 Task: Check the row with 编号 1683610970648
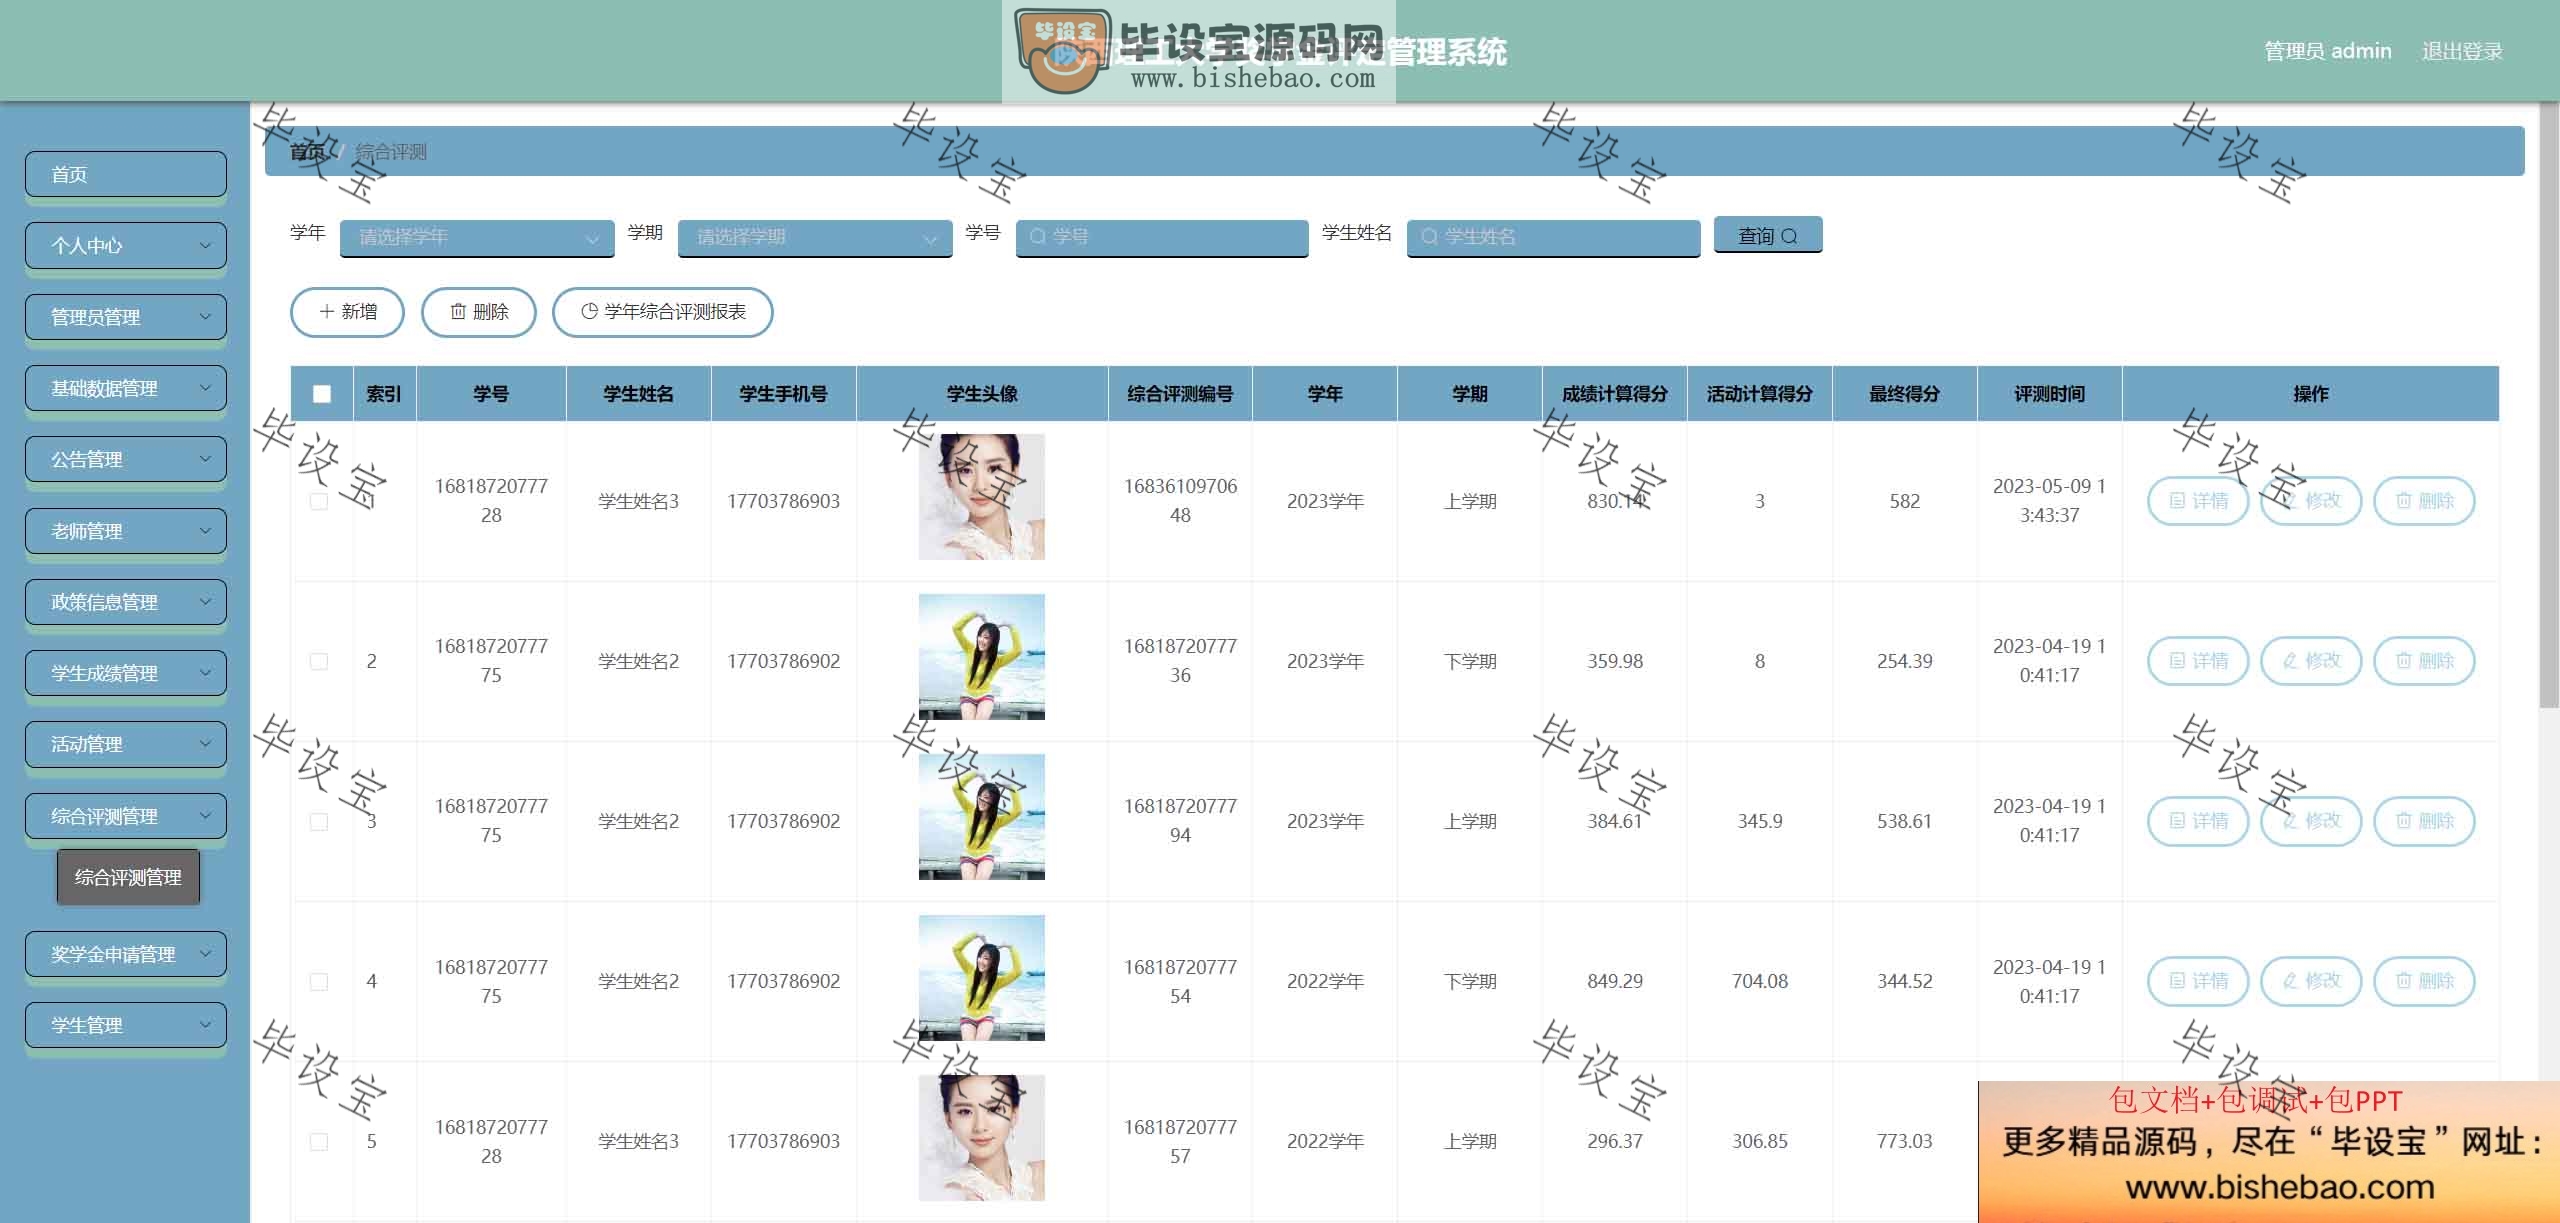tap(319, 501)
